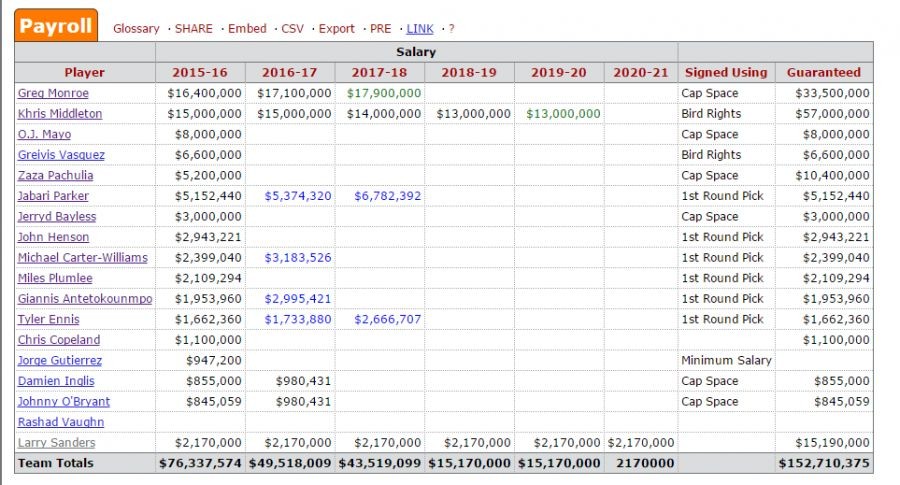The height and width of the screenshot is (485, 900).
Task: Click the orange Payroll heading badge
Action: [56, 26]
